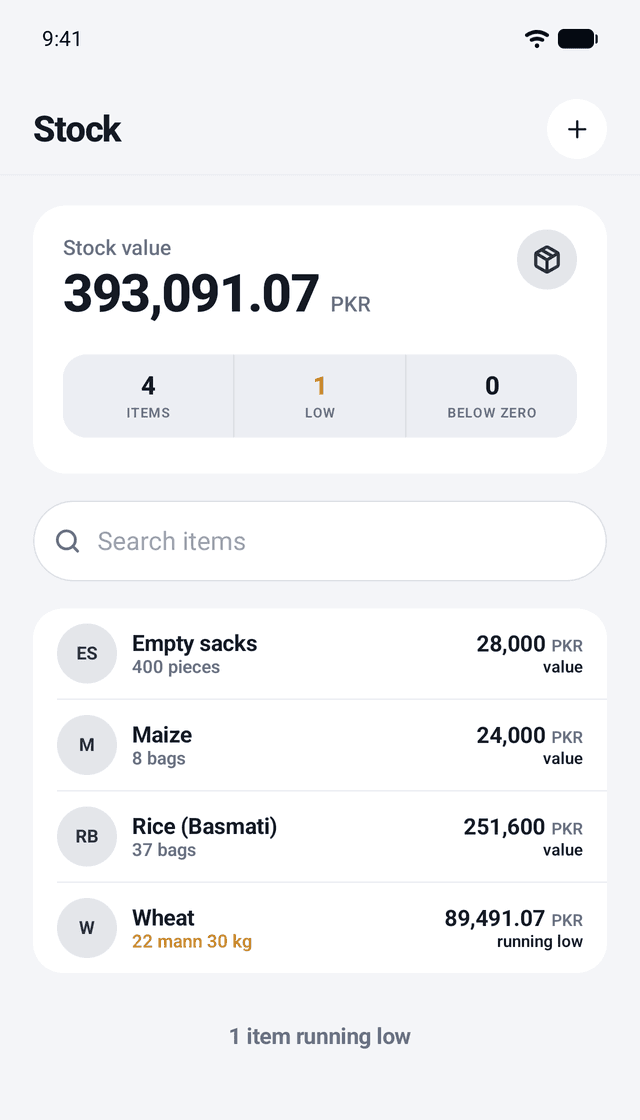The image size is (640, 1120).
Task: Tap the battery status icon
Action: pyautogui.click(x=578, y=39)
